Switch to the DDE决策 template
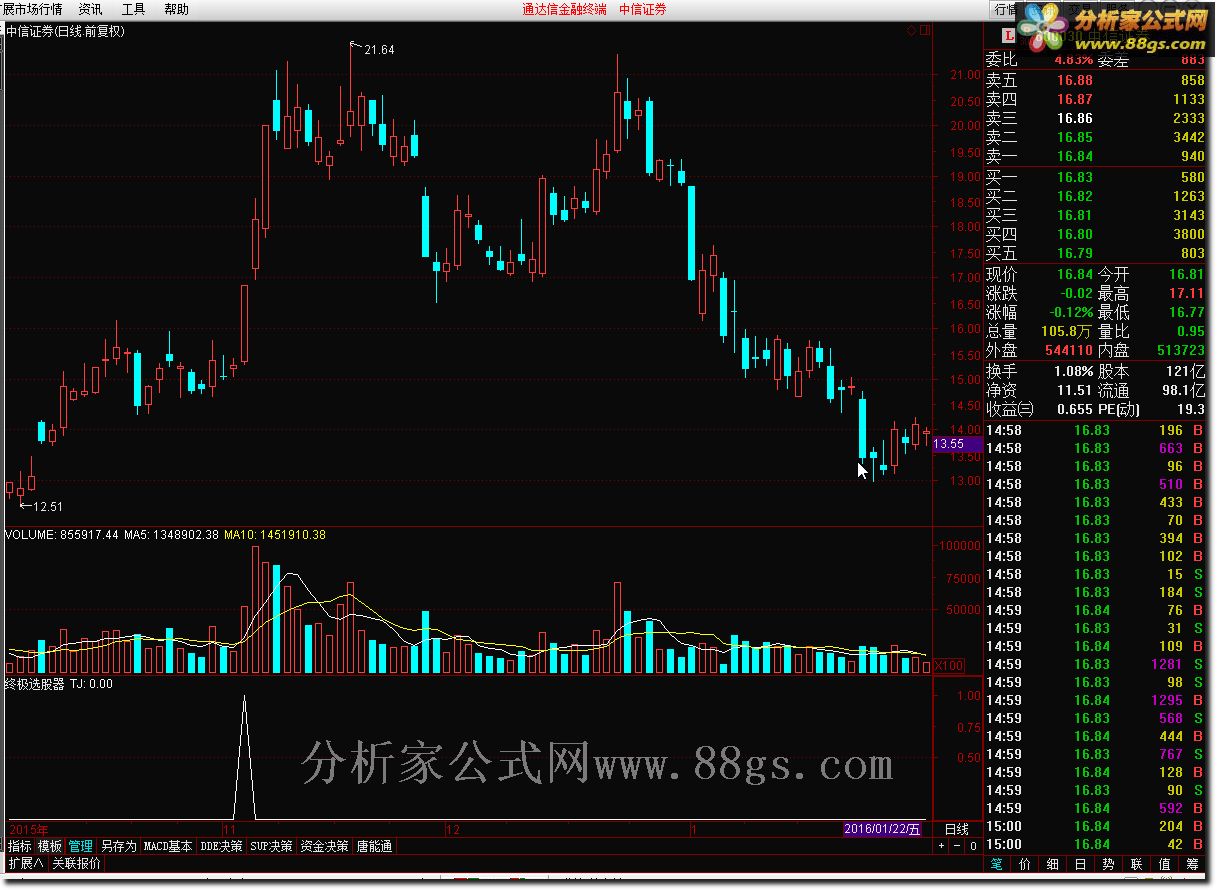The height and width of the screenshot is (890, 1217). click(x=221, y=846)
